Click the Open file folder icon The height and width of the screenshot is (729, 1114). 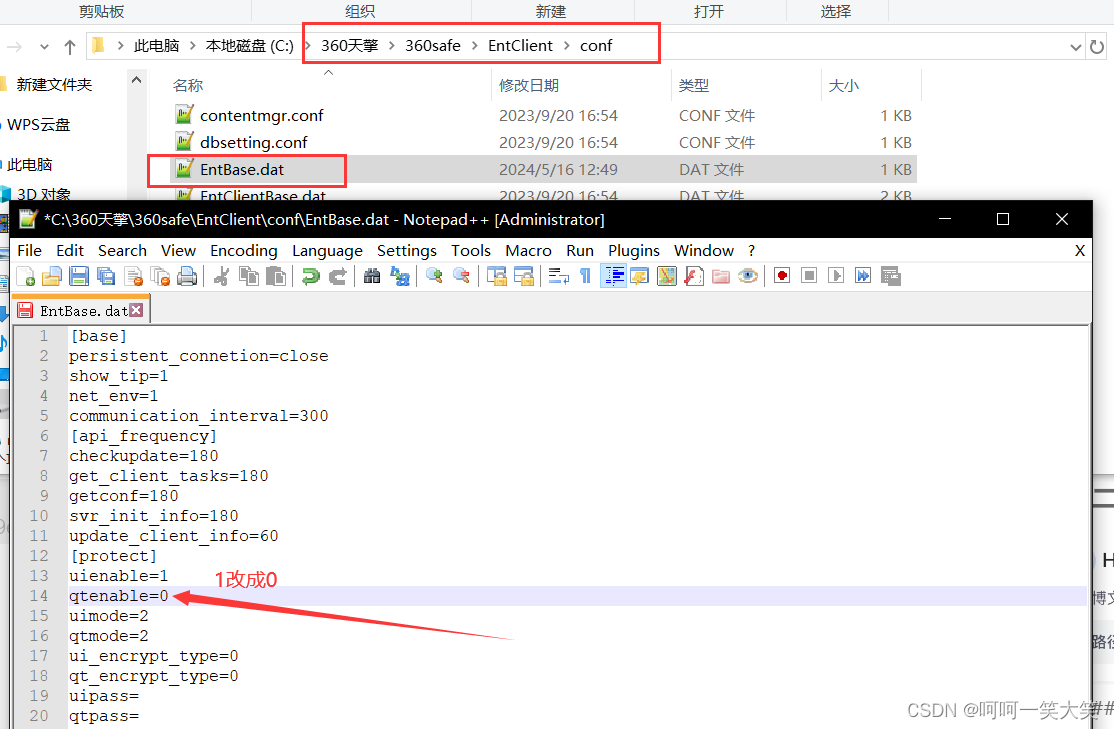pos(52,276)
